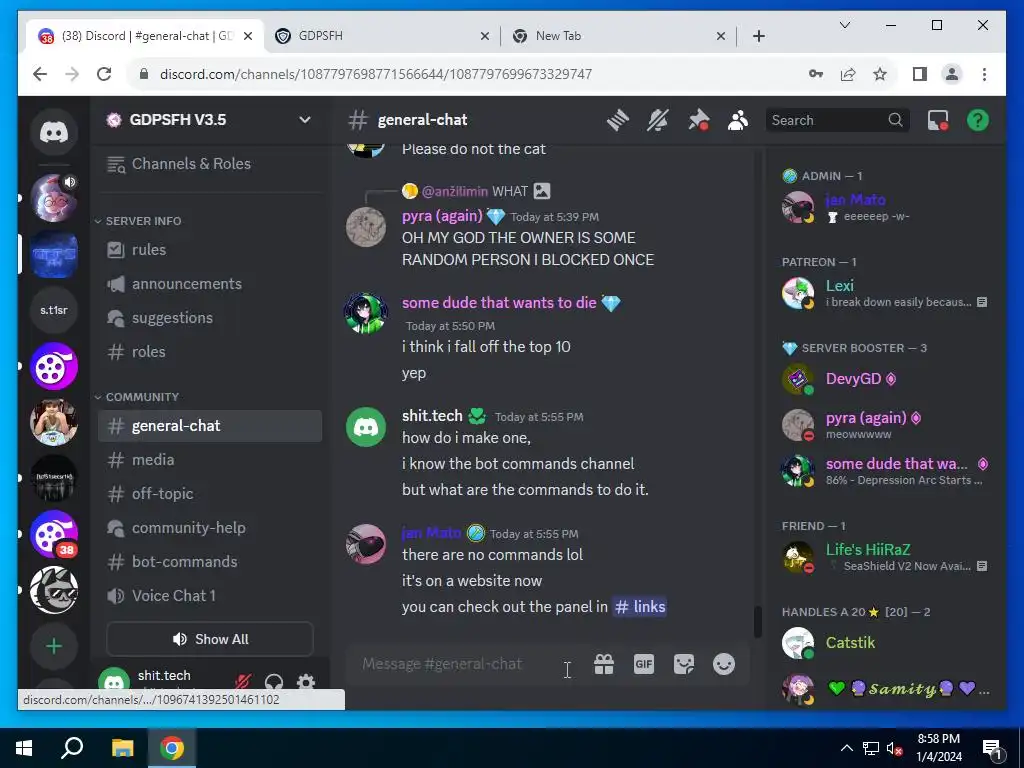Open the s.t1sr server icon
1024x768 pixels.
point(54,310)
